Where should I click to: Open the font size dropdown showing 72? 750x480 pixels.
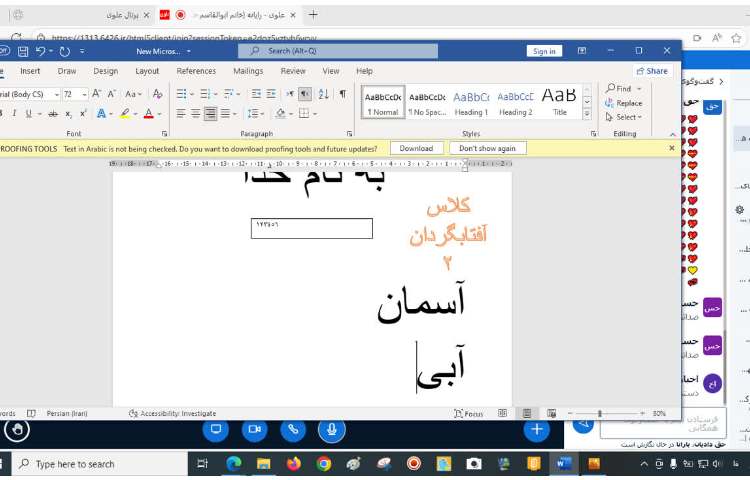point(84,95)
